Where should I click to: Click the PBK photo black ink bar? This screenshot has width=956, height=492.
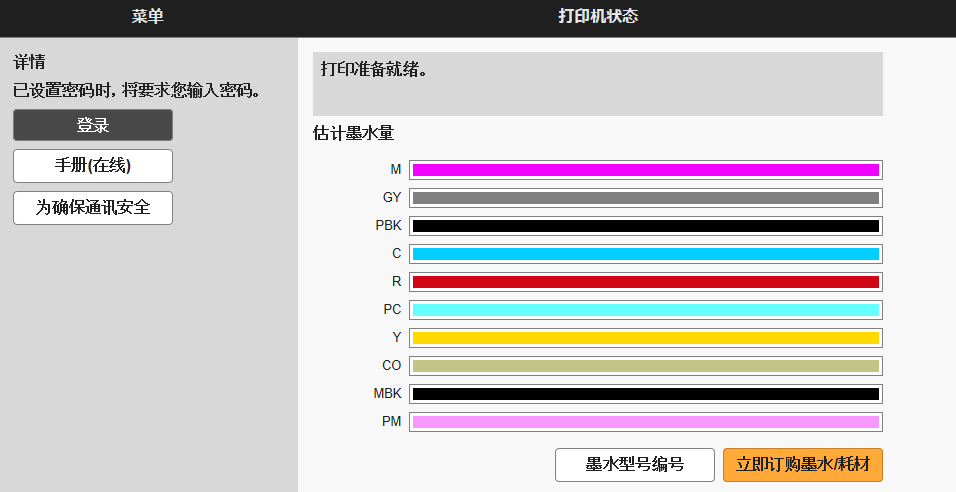point(645,226)
